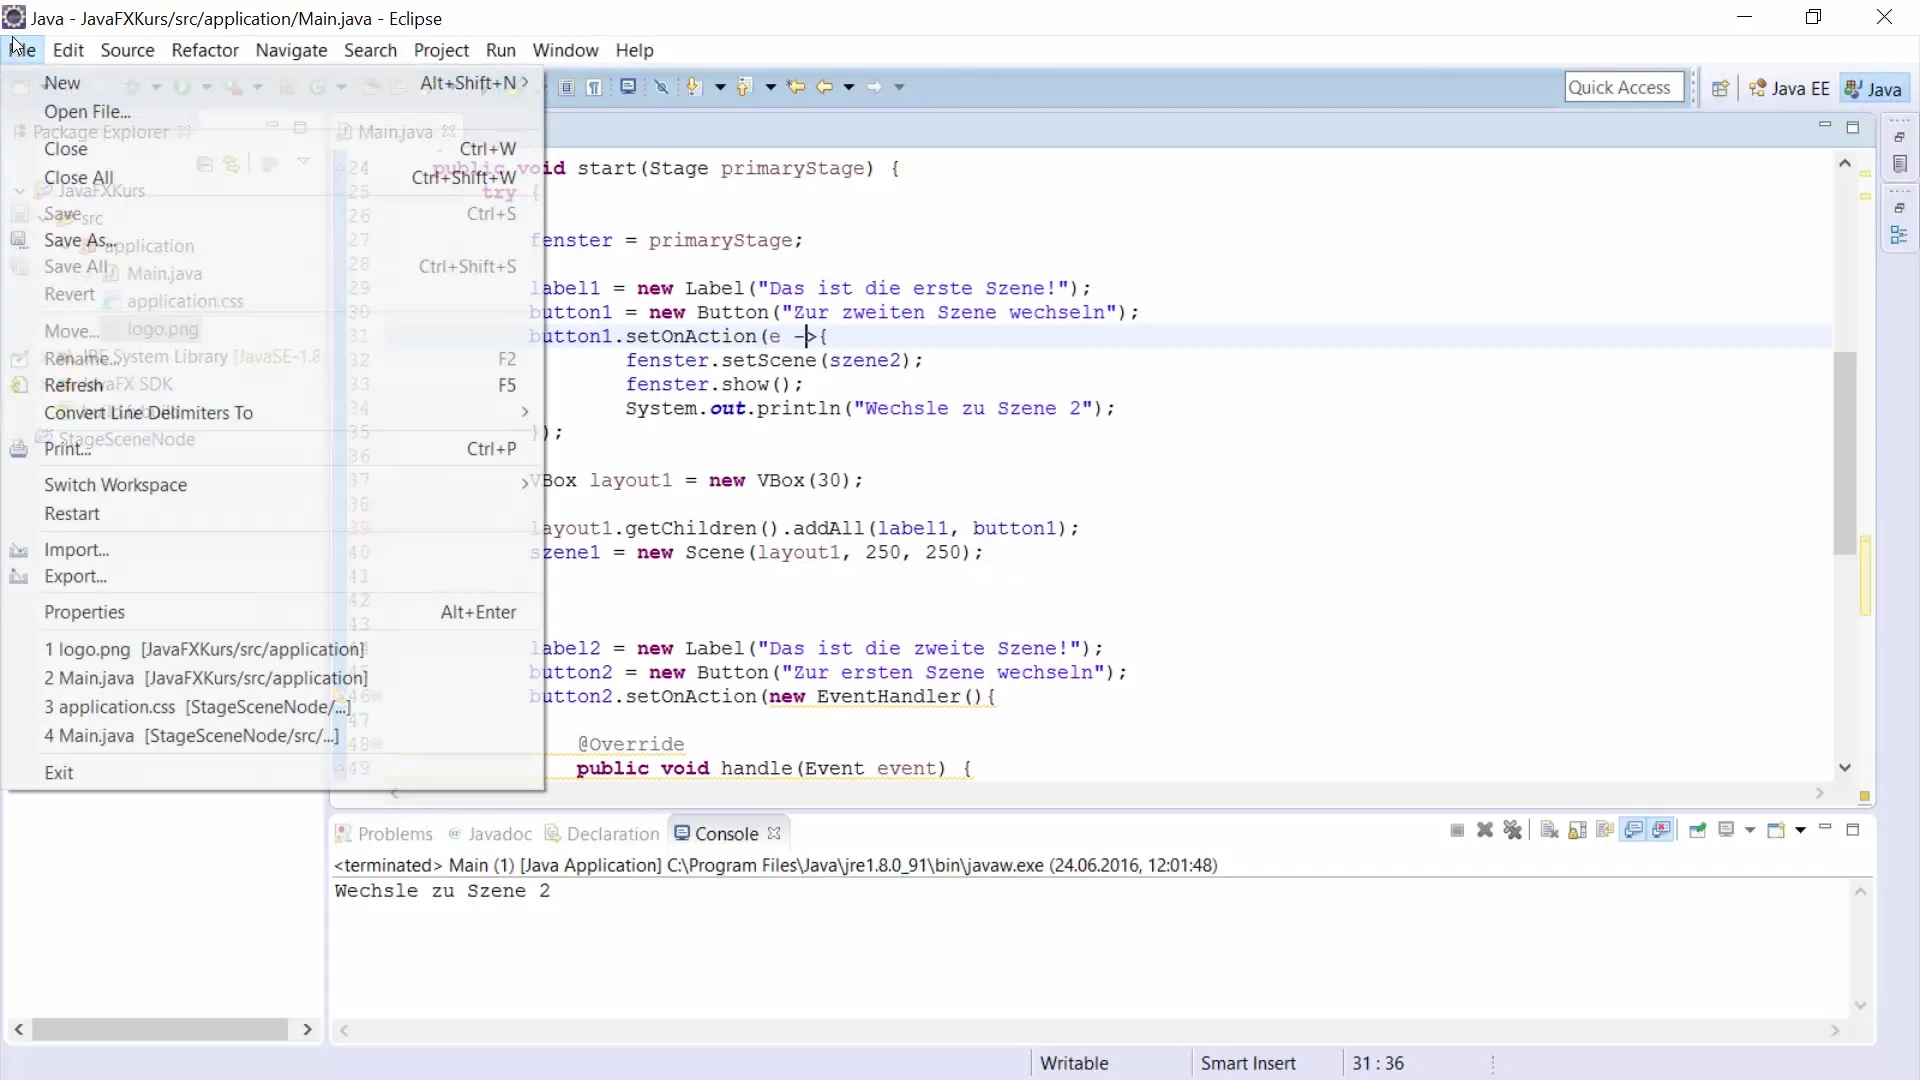The width and height of the screenshot is (1920, 1080).
Task: Minimize the Console panel
Action: [x=1825, y=828]
